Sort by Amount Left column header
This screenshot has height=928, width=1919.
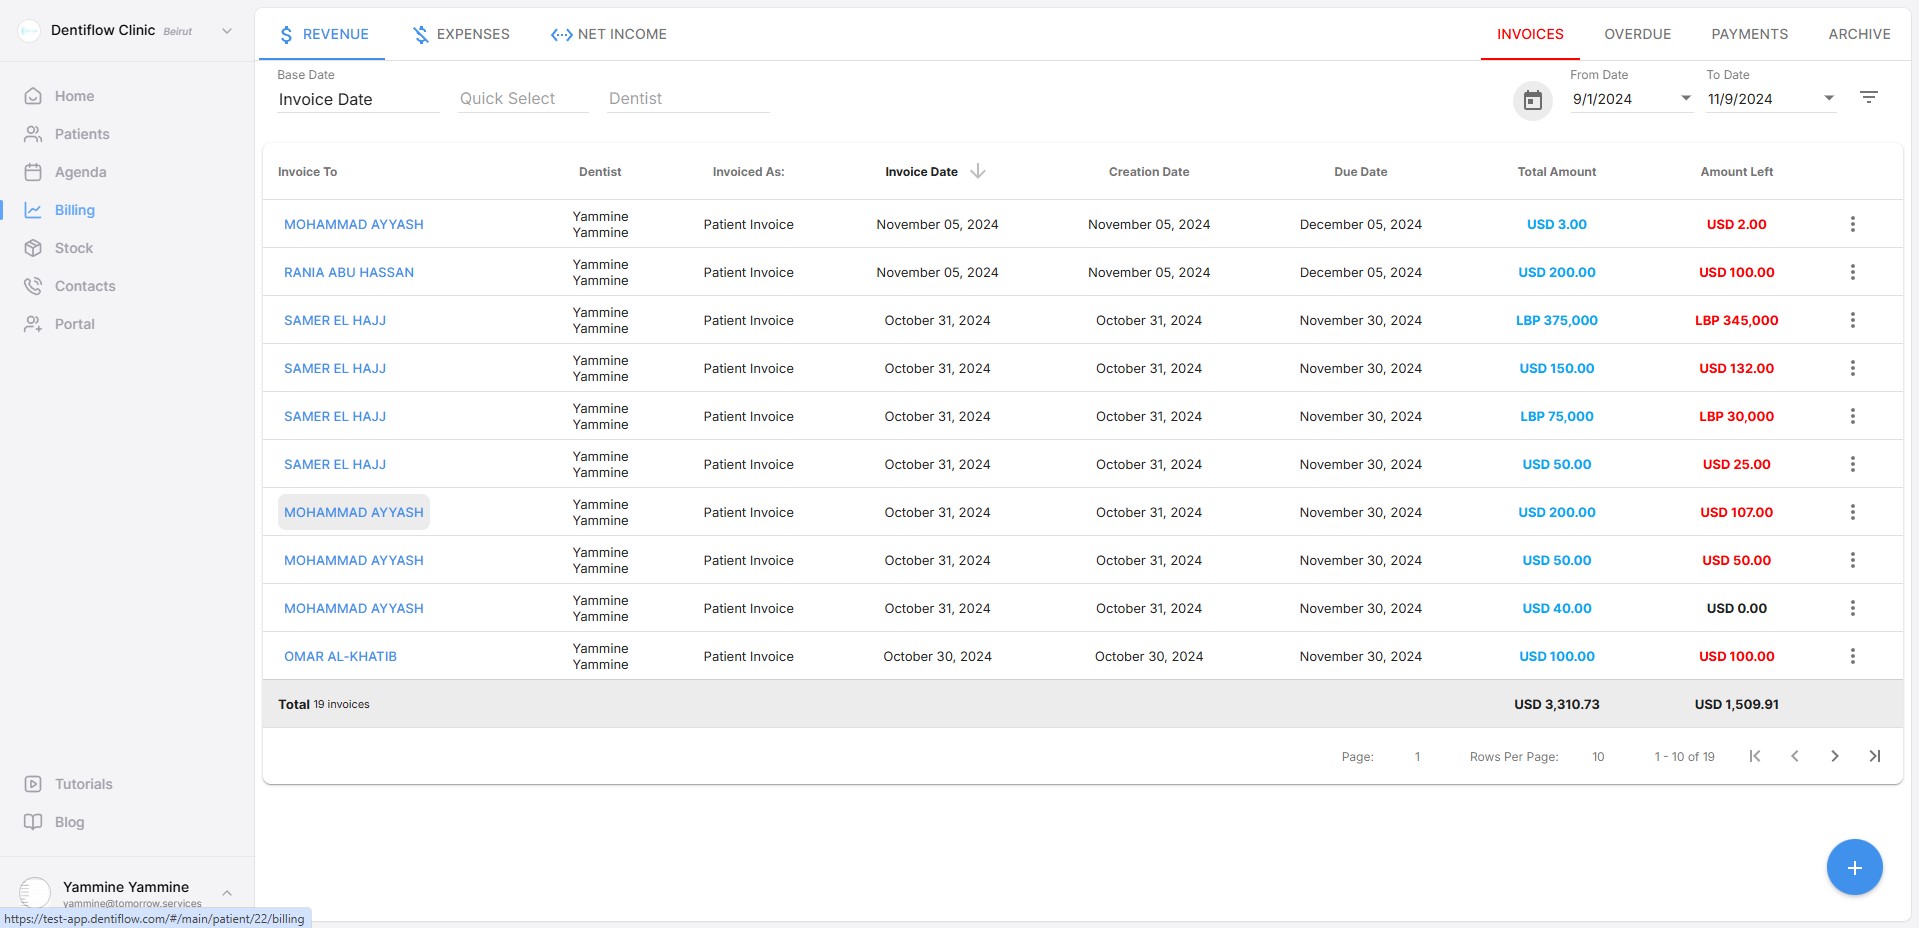point(1736,172)
